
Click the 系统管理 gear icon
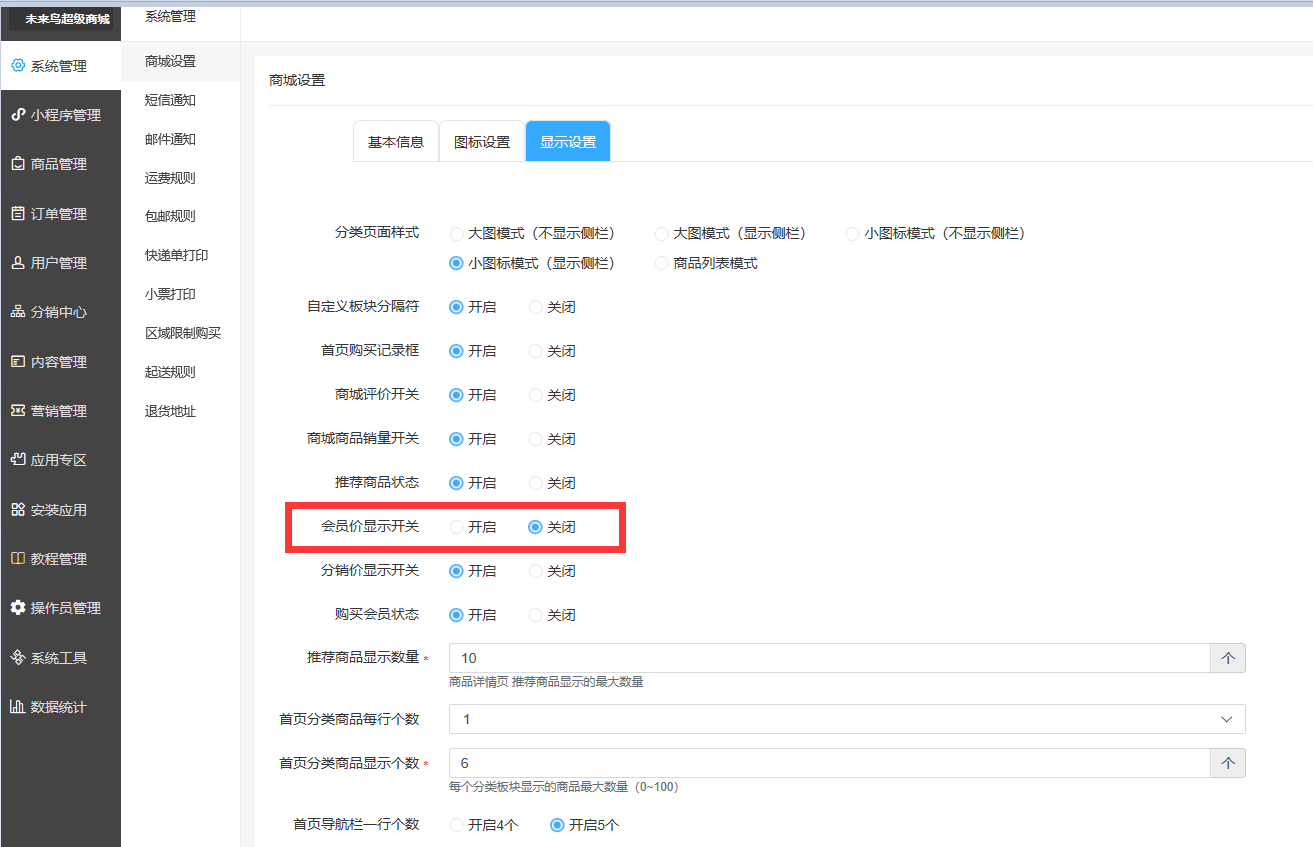point(17,66)
